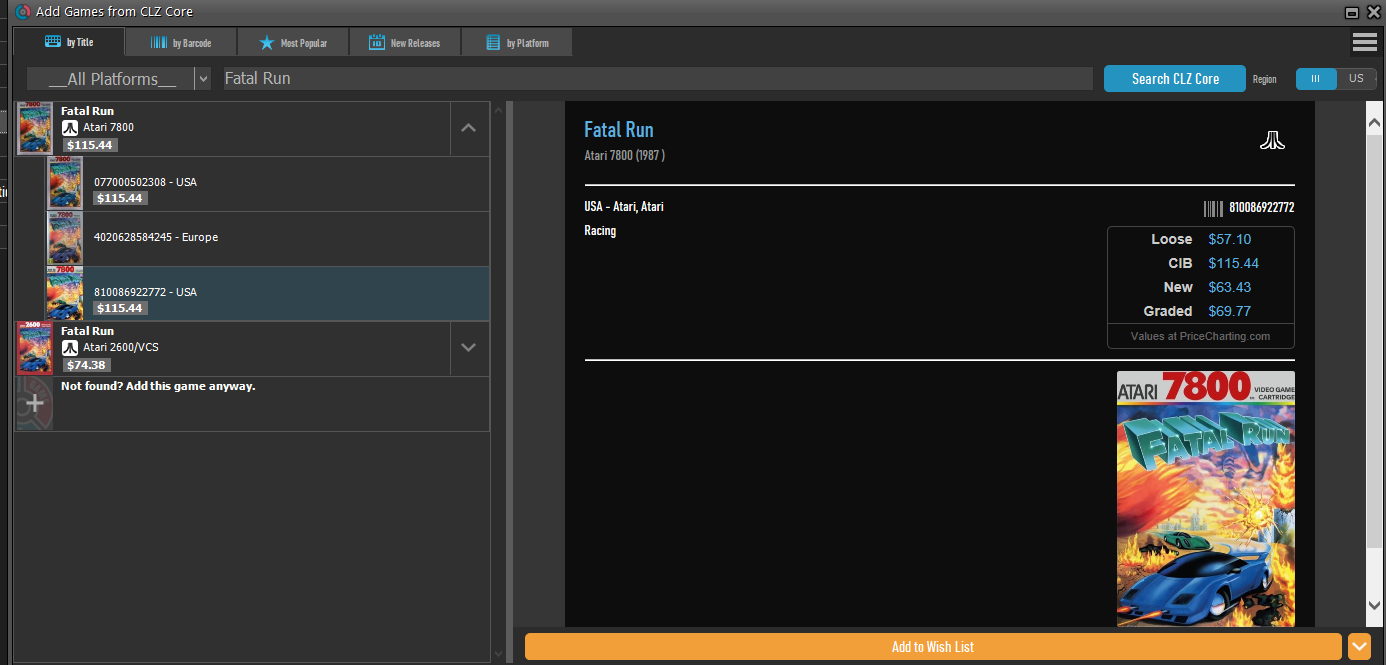
Task: Click the Fatal Run search input field
Action: [656, 79]
